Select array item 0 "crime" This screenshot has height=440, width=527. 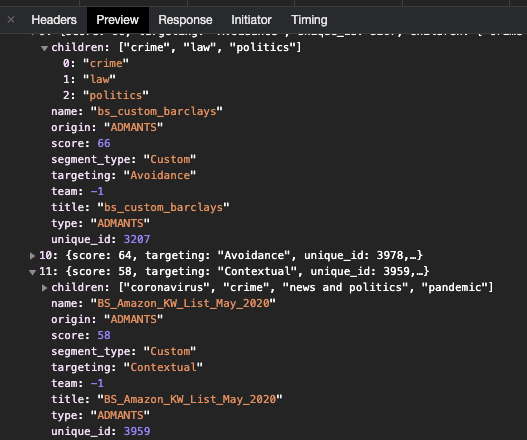pyautogui.click(x=96, y=63)
